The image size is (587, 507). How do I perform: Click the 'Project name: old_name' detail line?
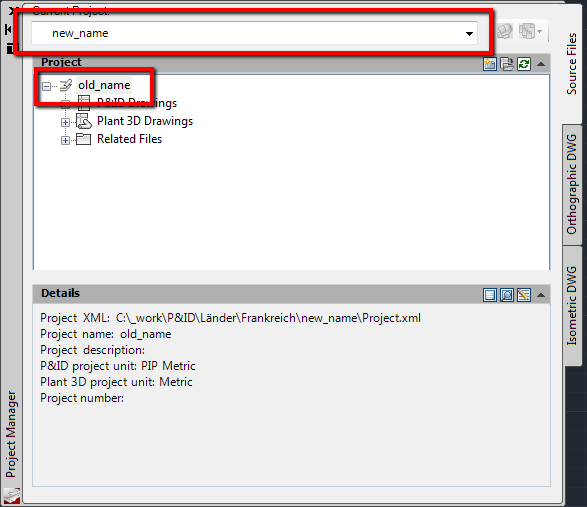click(106, 334)
